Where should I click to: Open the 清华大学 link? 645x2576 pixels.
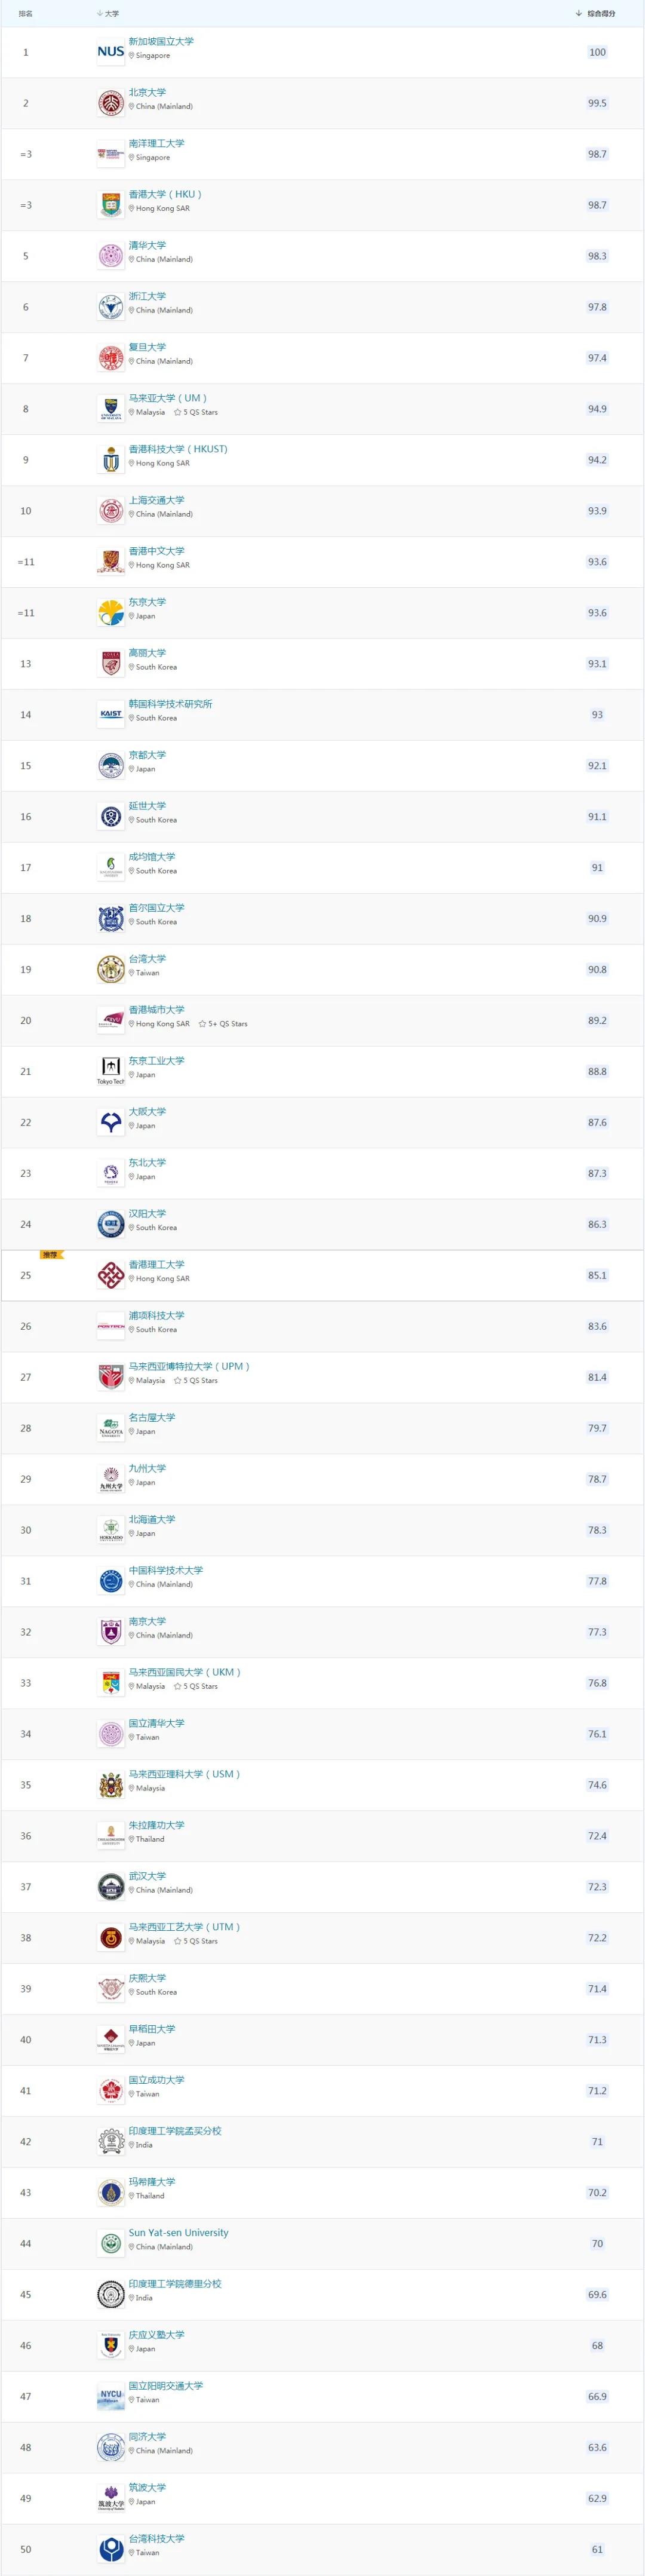[x=147, y=245]
